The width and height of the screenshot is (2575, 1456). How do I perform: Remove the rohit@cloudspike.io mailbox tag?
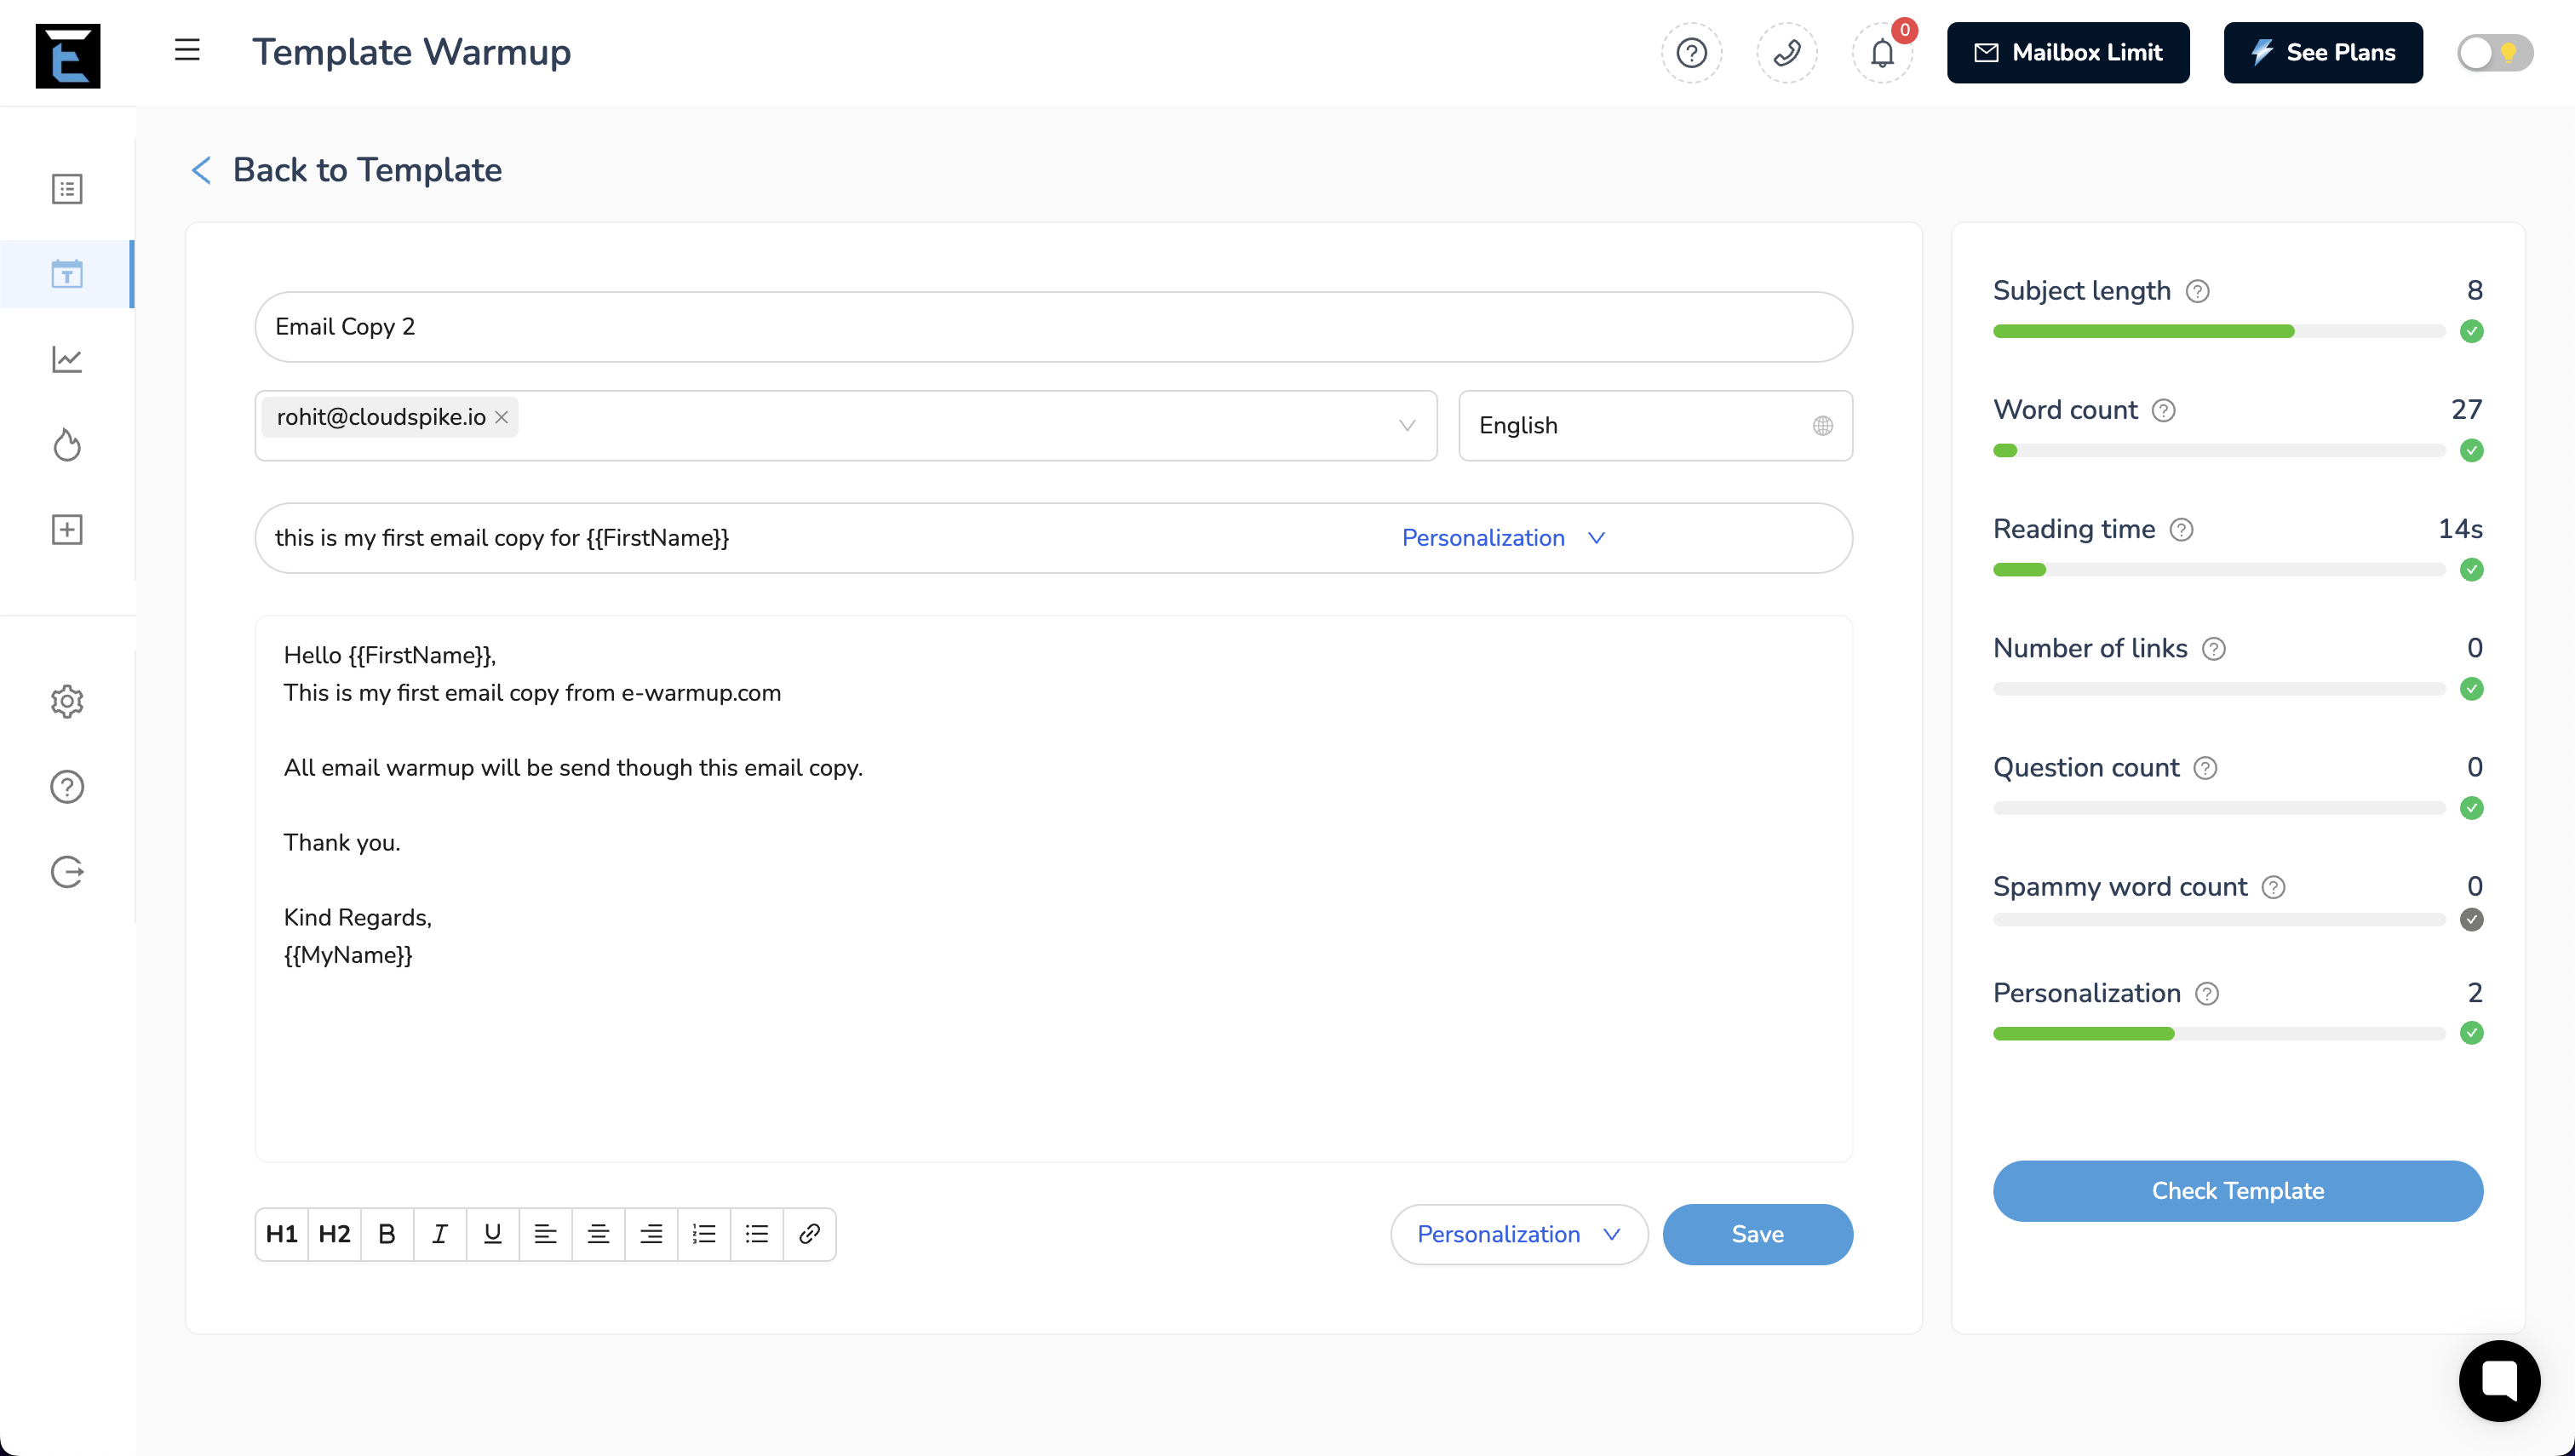pos(502,417)
